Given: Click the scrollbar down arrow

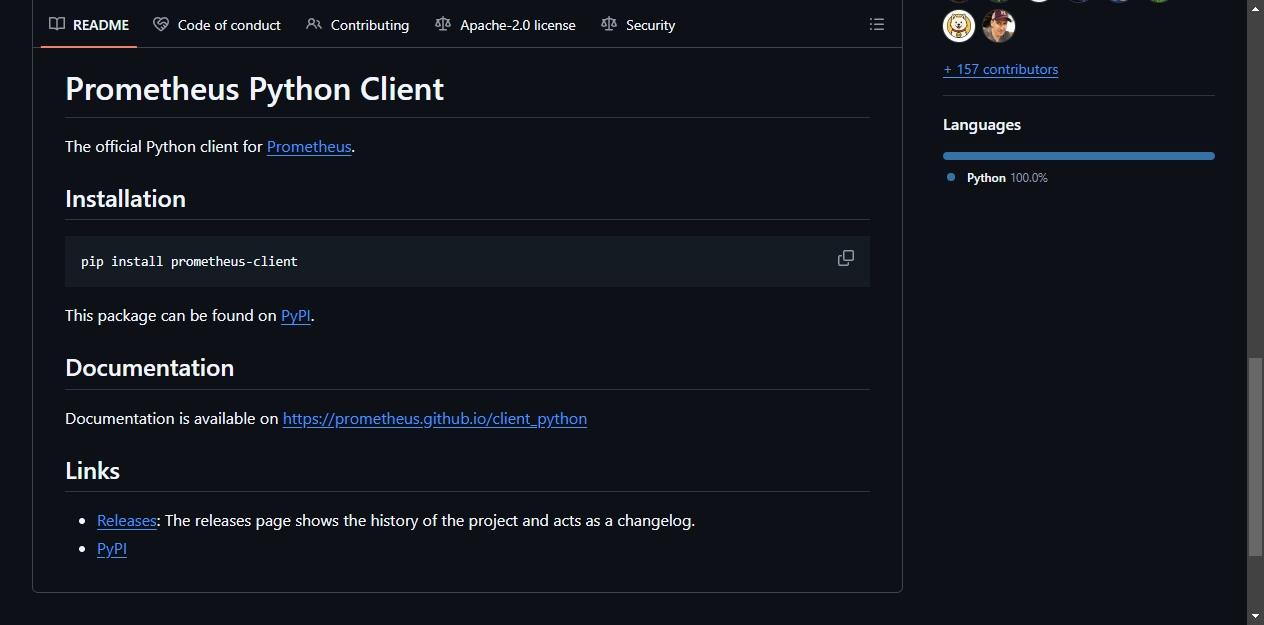Looking at the screenshot, I should tap(1255, 616).
